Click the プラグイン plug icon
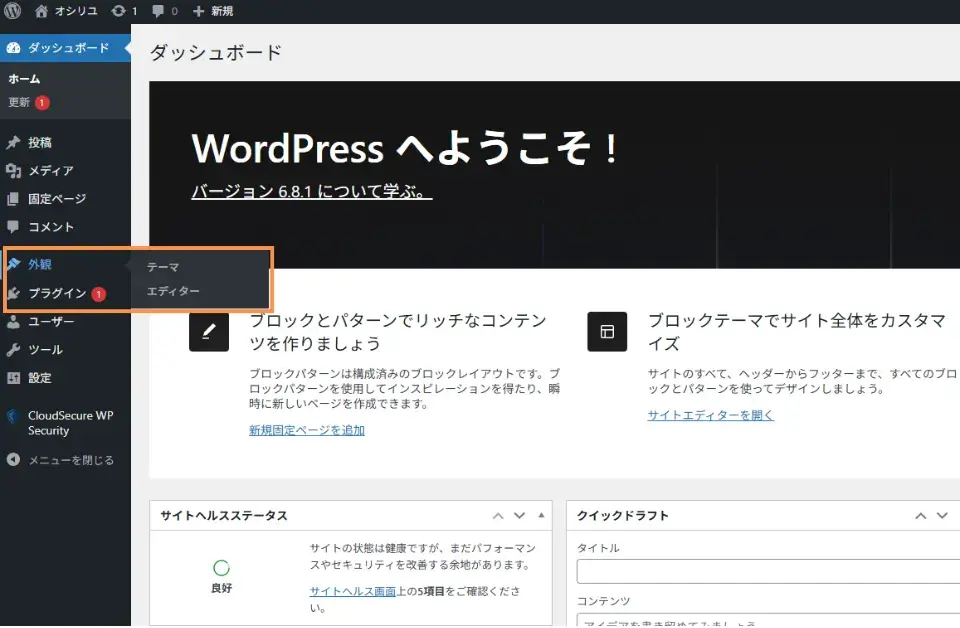The height and width of the screenshot is (628, 960). (x=13, y=293)
